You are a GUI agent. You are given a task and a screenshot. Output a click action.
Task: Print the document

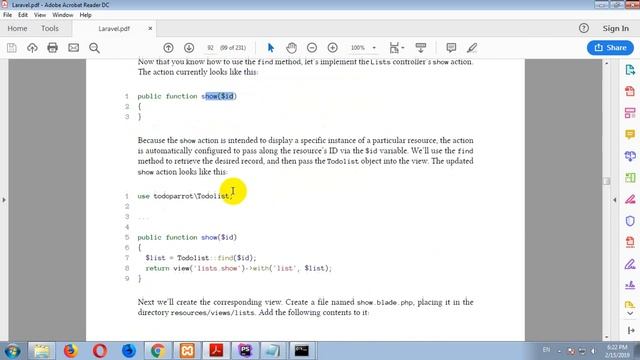(53, 48)
